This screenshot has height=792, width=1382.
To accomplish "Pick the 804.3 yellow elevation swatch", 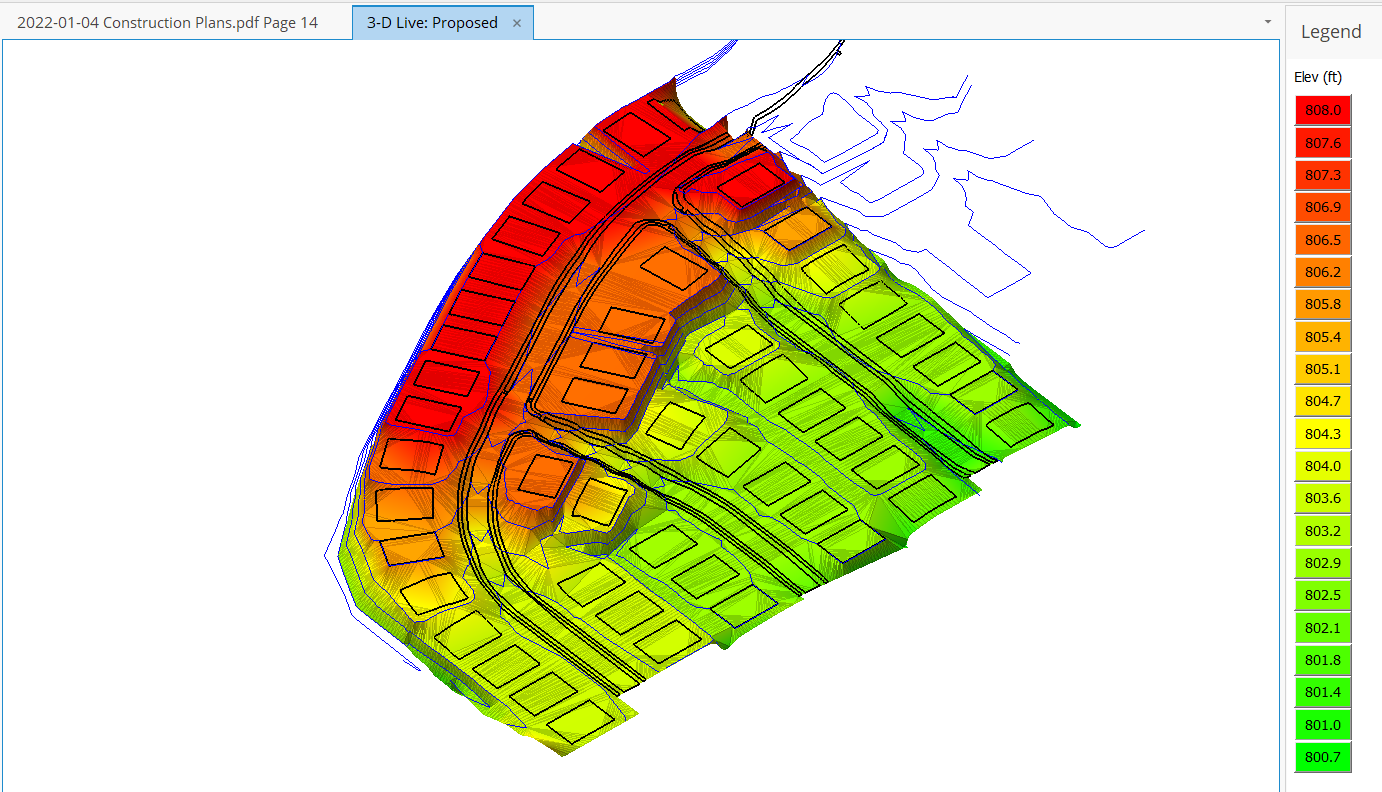I will coord(1322,434).
